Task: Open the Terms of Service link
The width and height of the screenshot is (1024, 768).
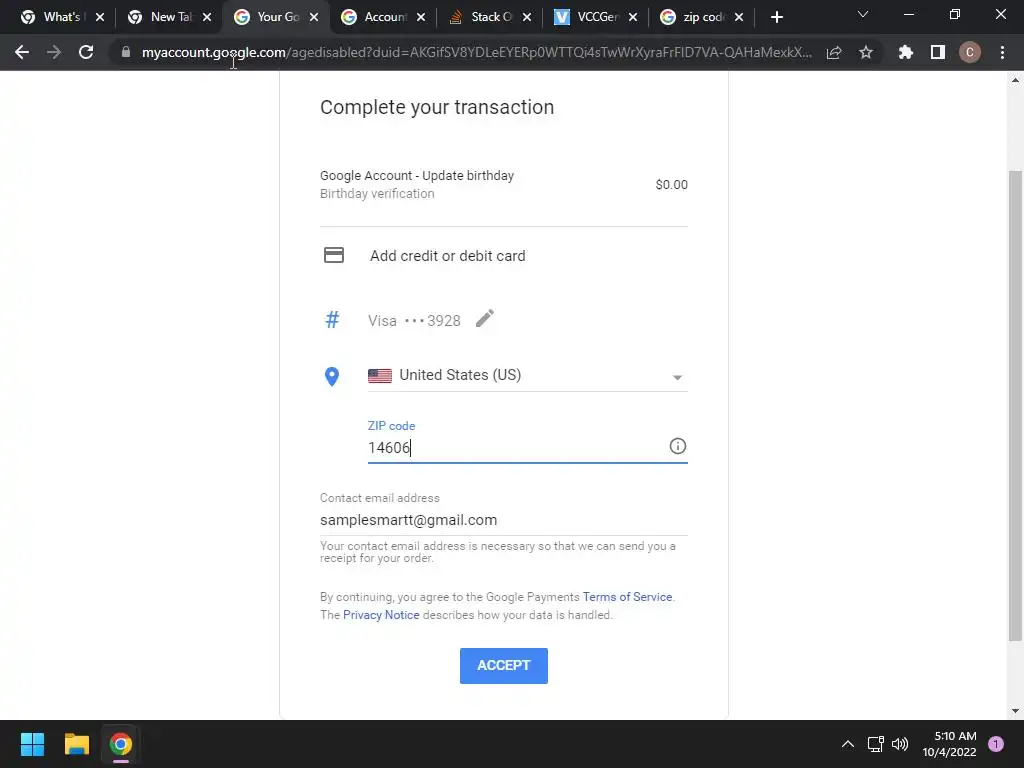Action: 627,597
